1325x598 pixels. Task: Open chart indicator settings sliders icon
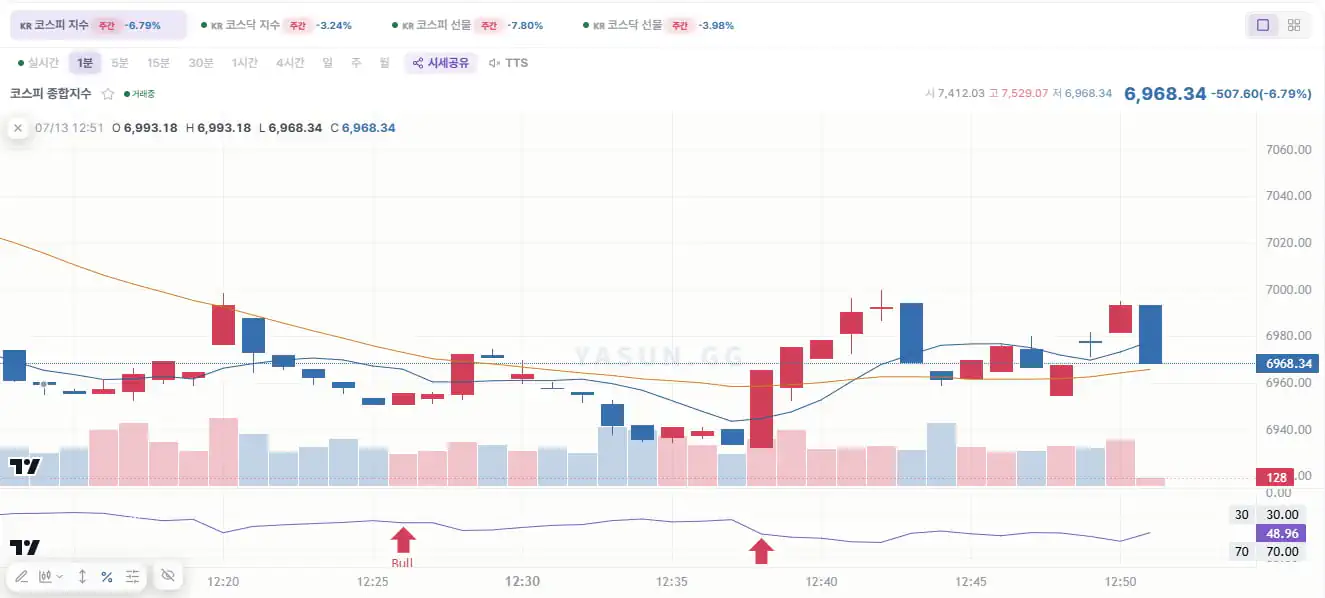133,576
